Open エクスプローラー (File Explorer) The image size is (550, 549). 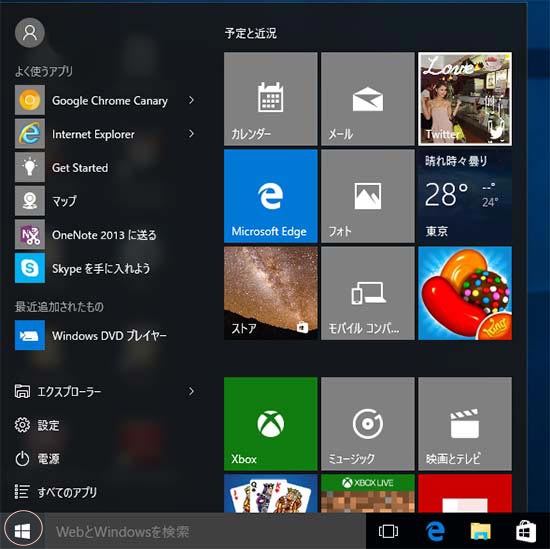[x=58, y=391]
